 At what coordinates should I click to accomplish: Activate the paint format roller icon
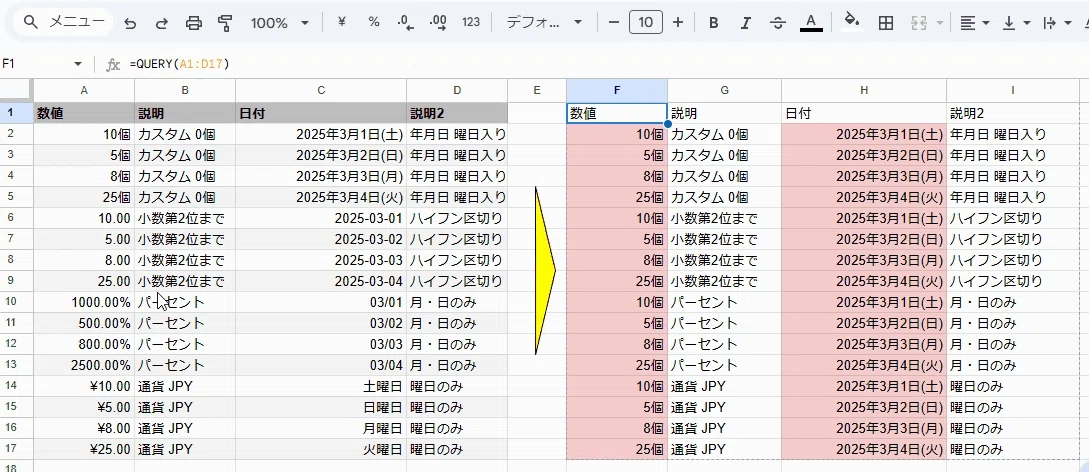(225, 23)
